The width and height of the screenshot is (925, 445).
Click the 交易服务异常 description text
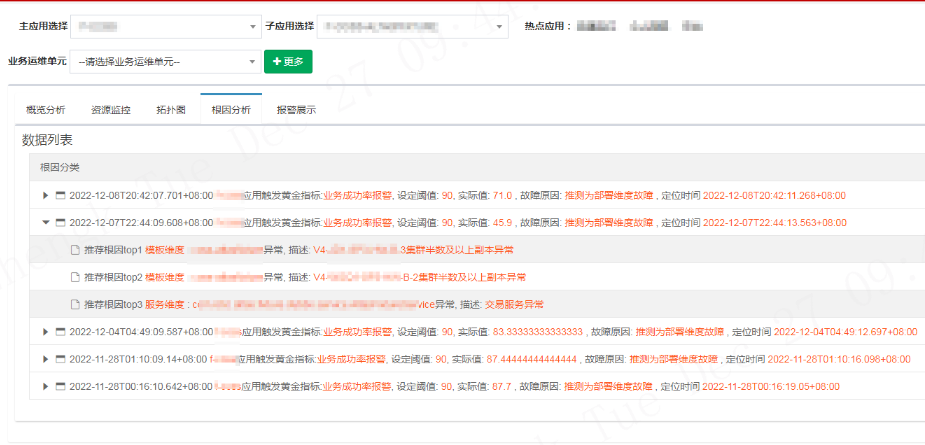(x=514, y=305)
